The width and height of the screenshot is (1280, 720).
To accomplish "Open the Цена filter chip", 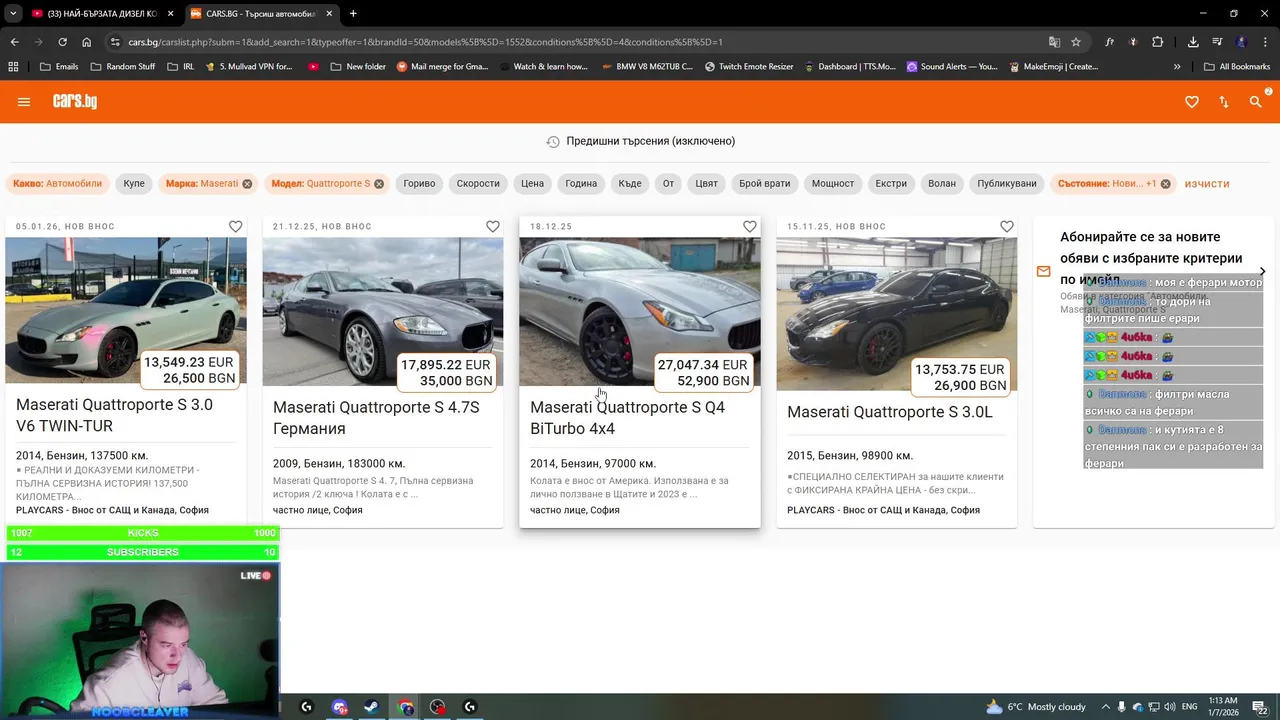I will tap(532, 184).
